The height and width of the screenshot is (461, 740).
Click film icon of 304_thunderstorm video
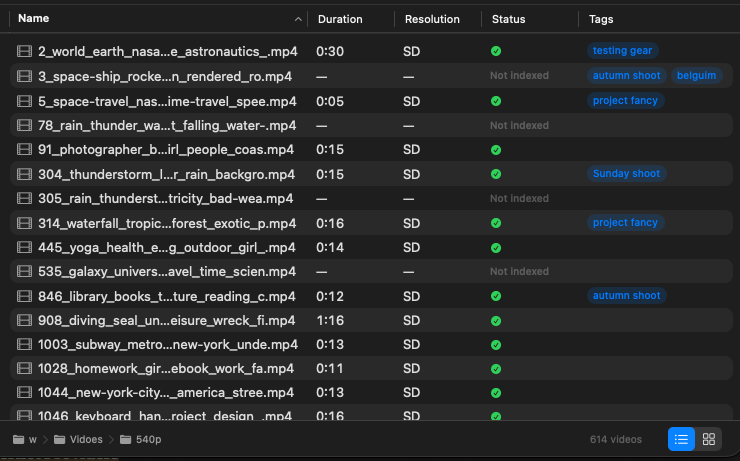pyautogui.click(x=25, y=174)
